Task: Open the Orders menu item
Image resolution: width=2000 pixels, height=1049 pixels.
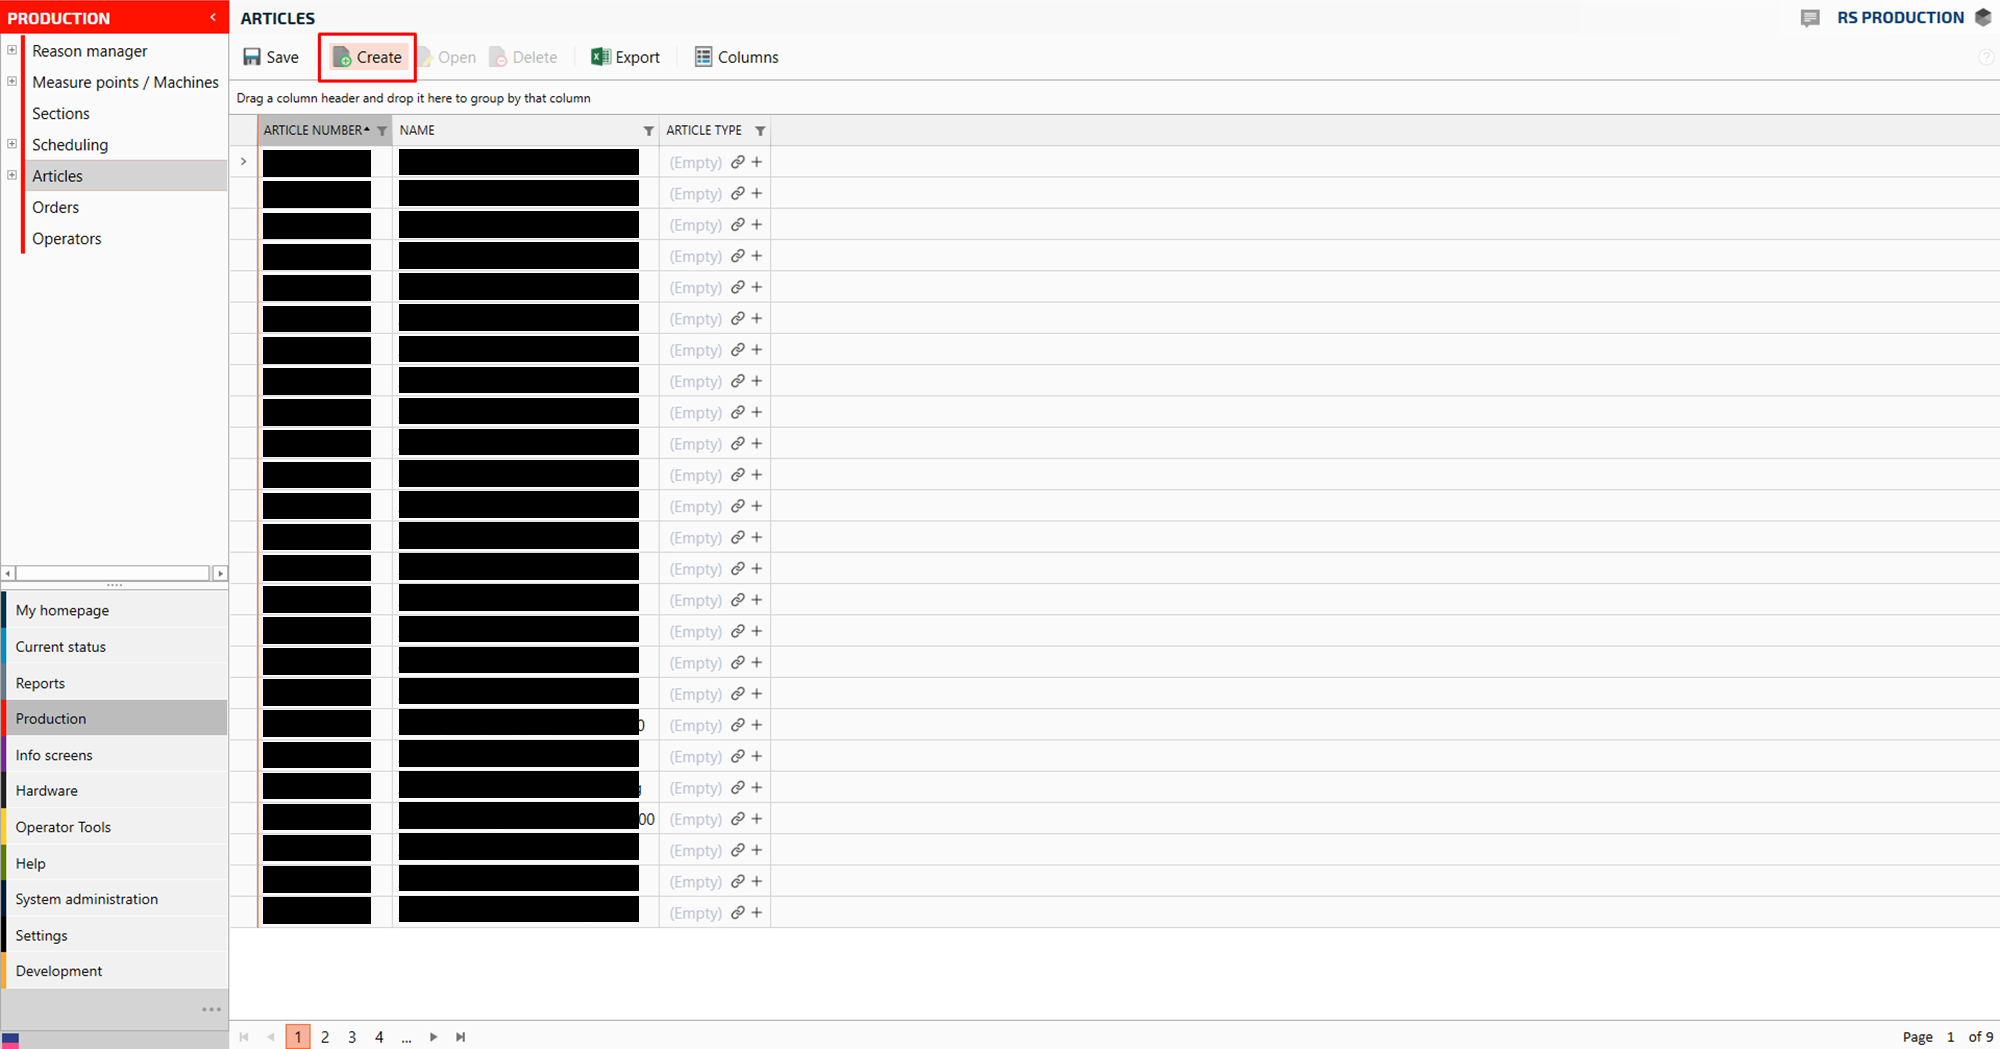Action: point(55,207)
